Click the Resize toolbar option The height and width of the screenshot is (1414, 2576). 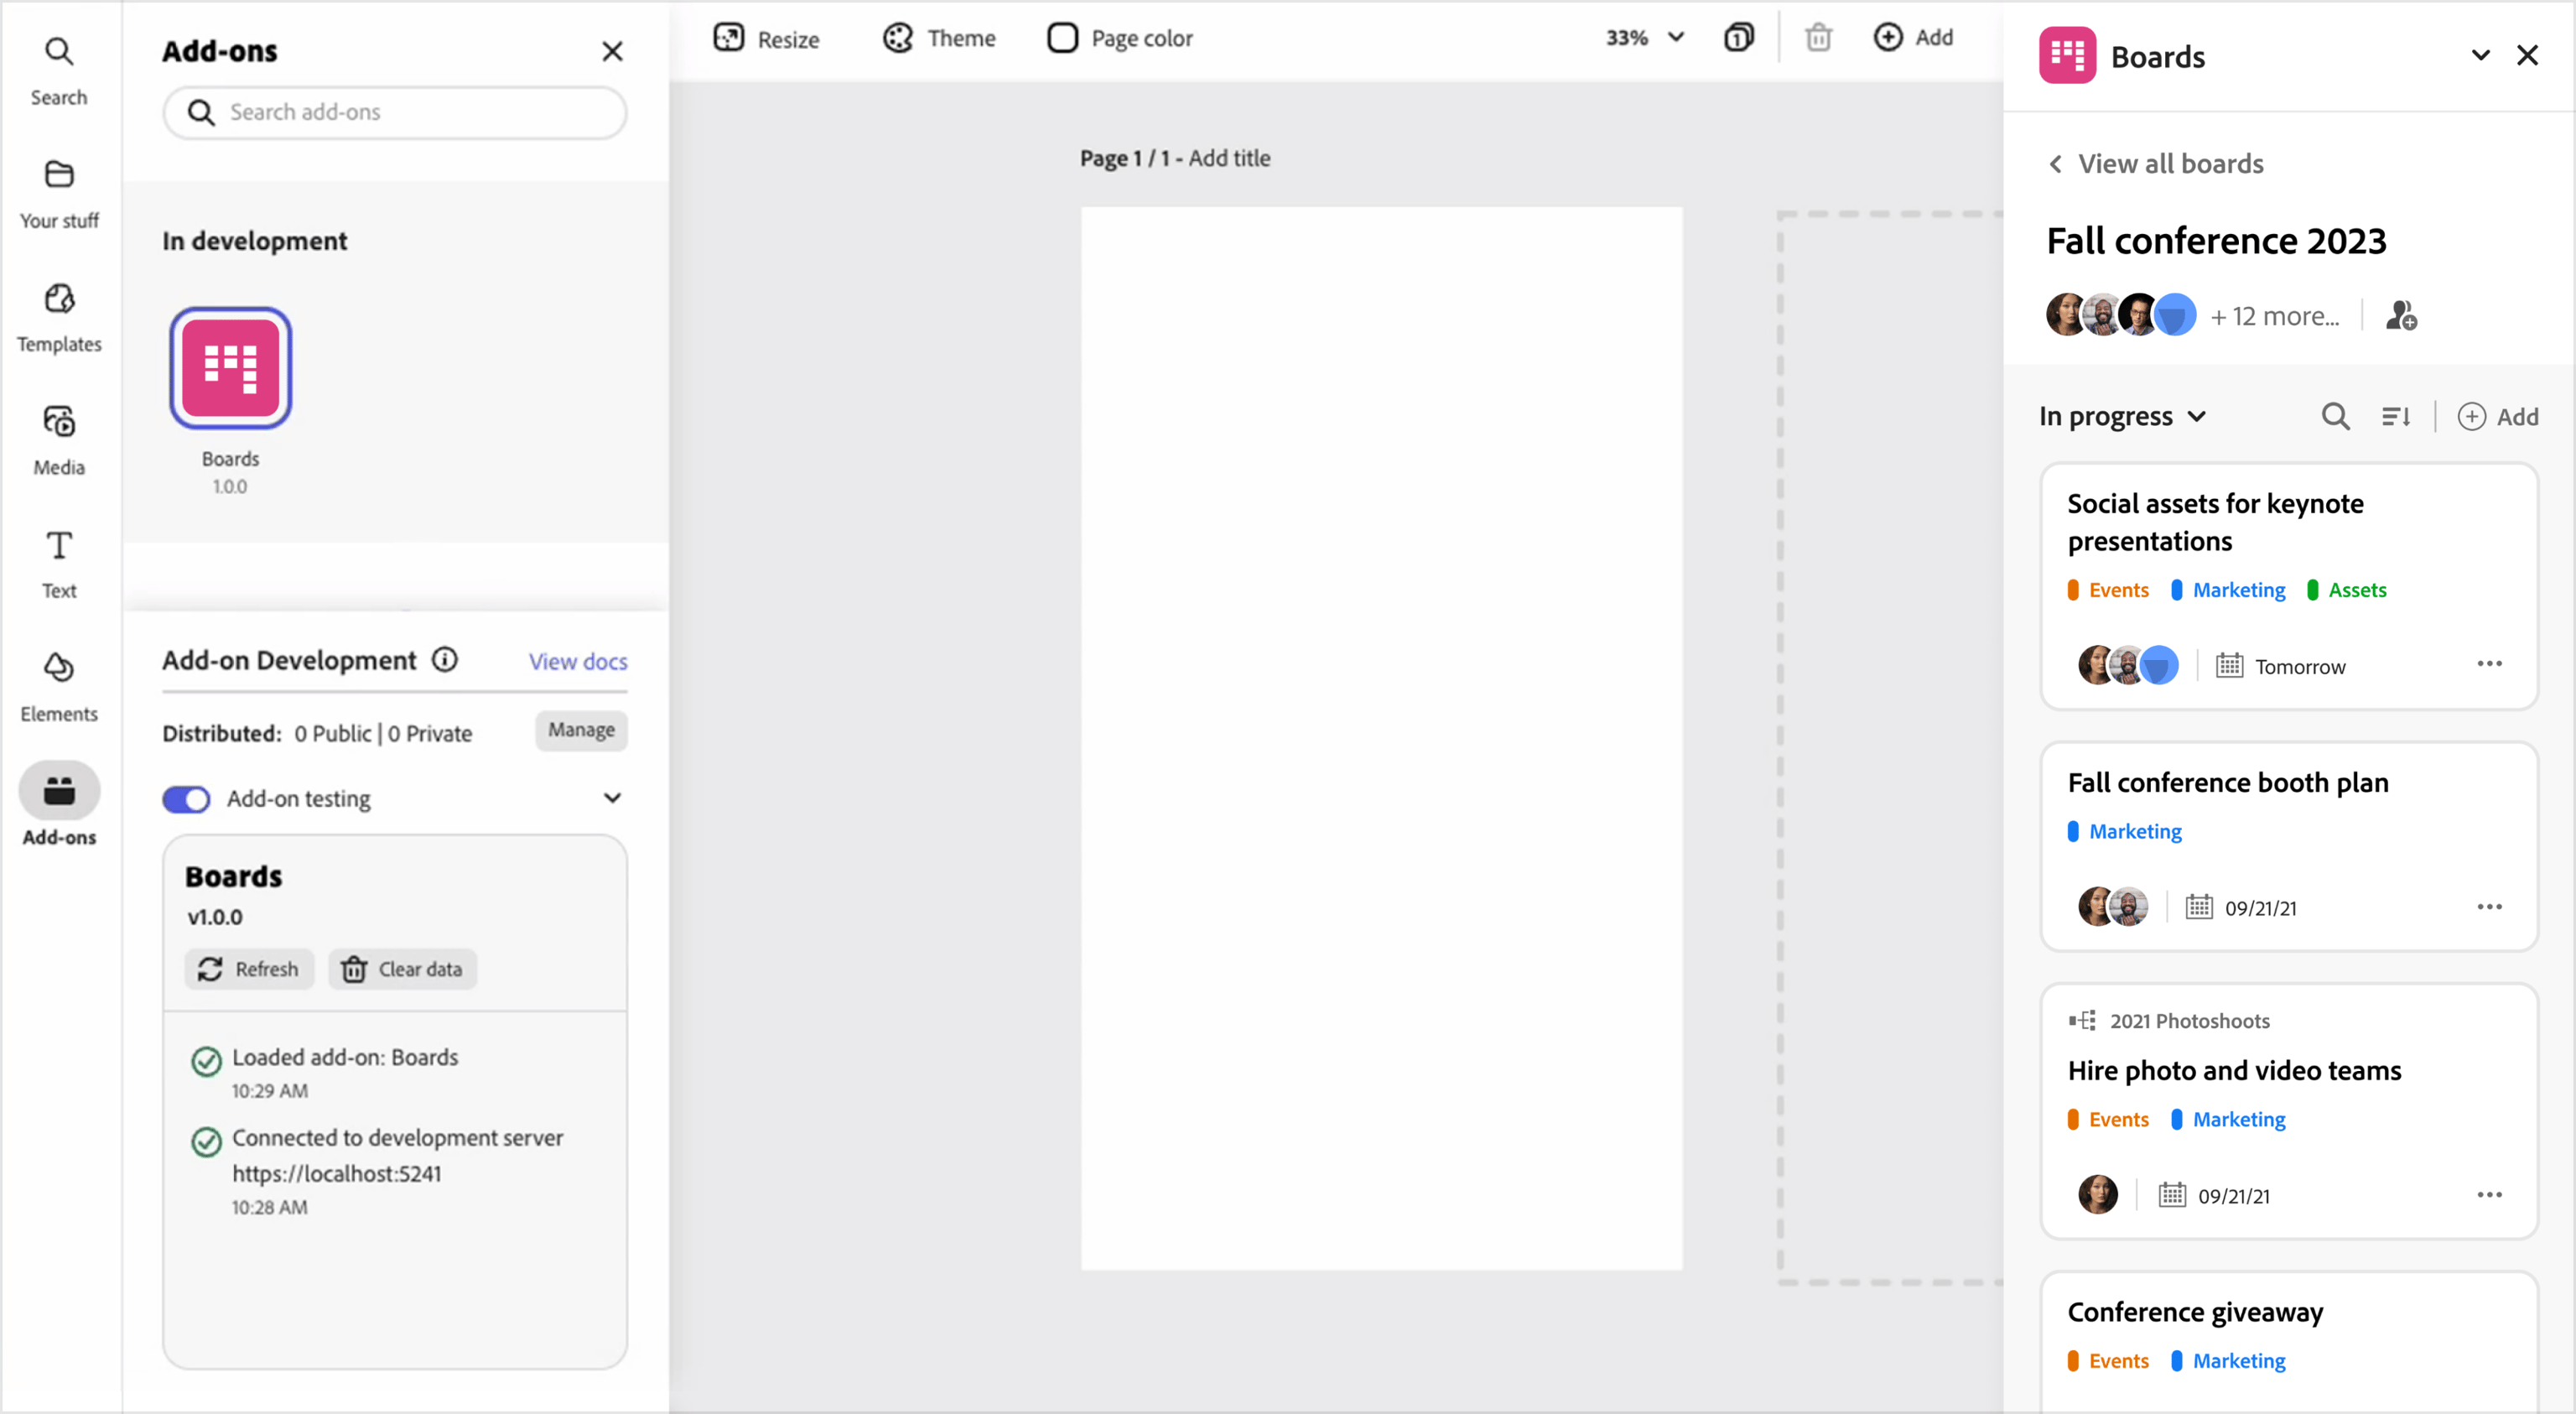point(766,38)
